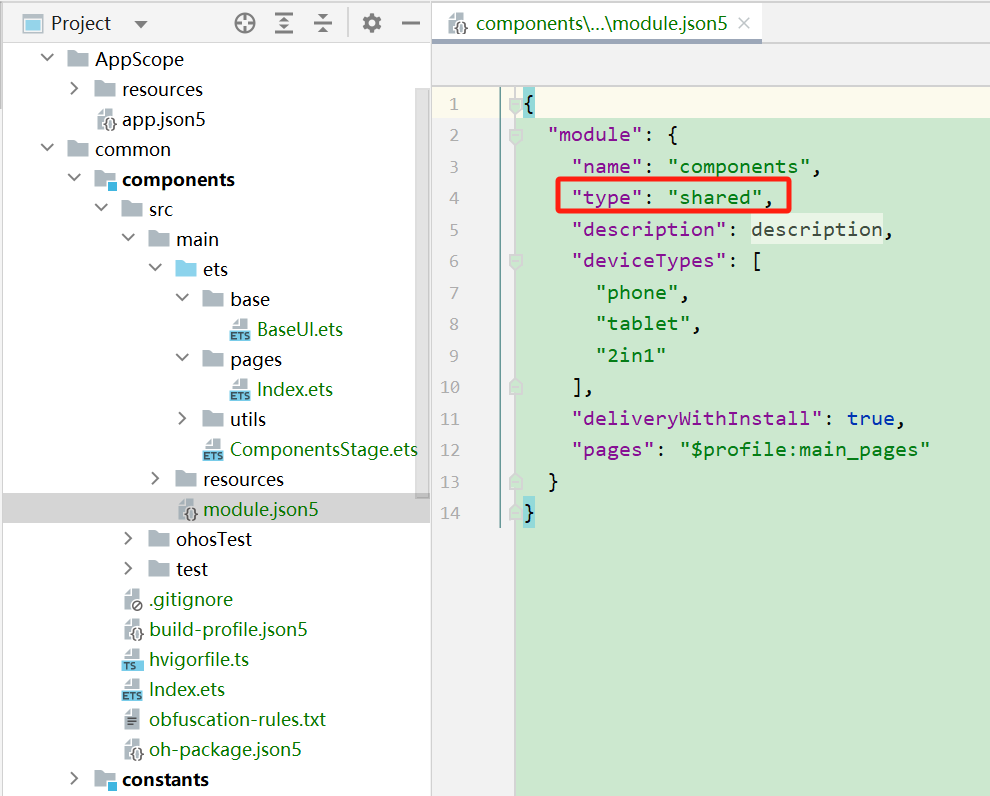
Task: Click the Project panel title label
Action: [x=80, y=23]
